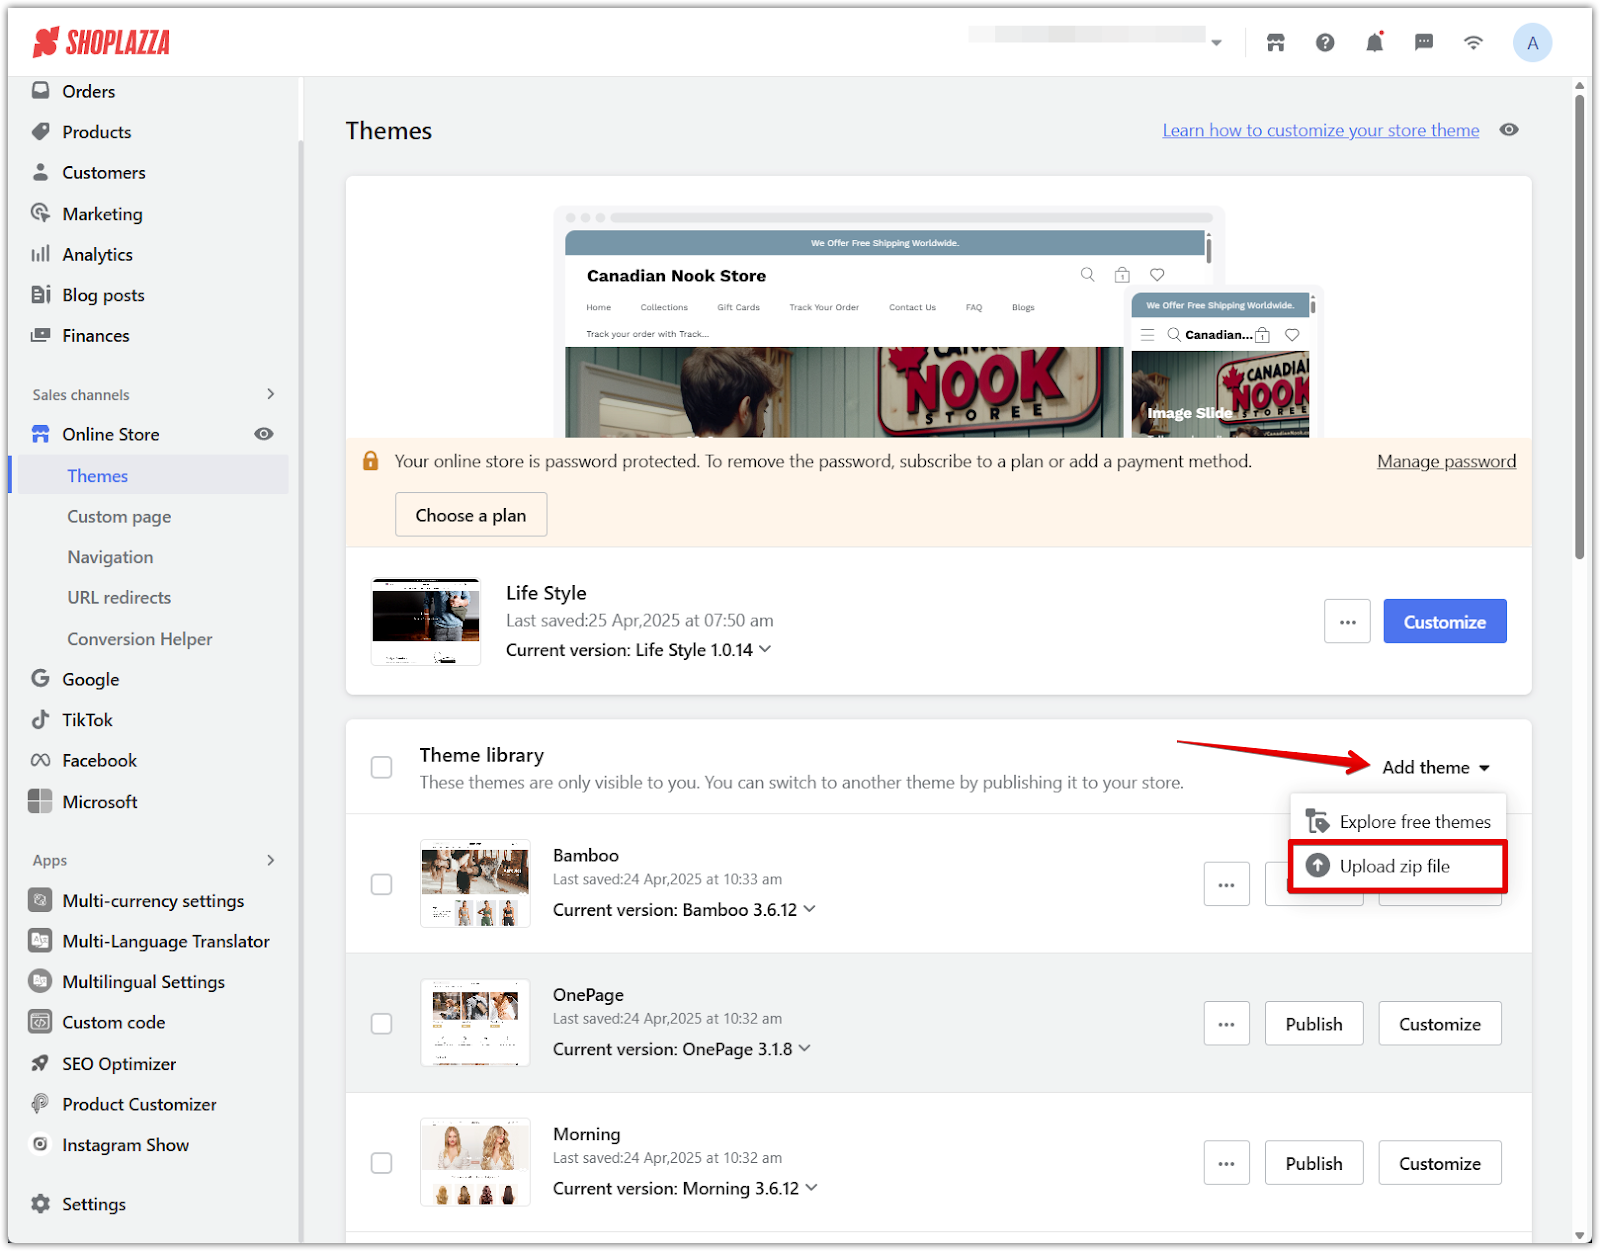
Task: Click the Marketing icon in sidebar
Action: pyautogui.click(x=40, y=213)
